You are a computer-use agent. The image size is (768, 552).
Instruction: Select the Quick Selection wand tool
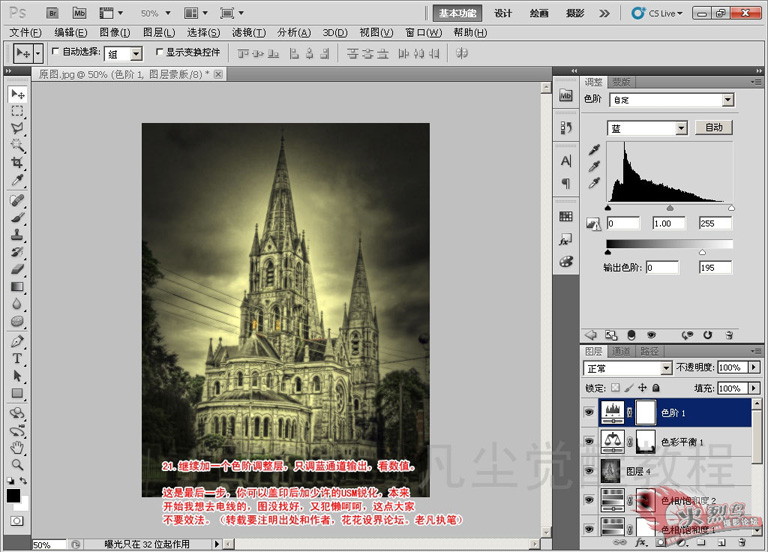coord(17,145)
